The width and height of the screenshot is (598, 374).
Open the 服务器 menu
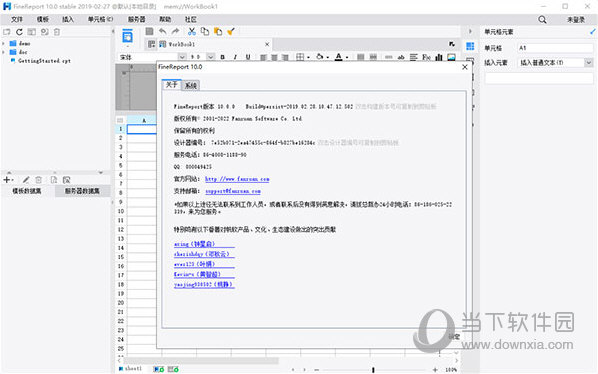[x=137, y=19]
